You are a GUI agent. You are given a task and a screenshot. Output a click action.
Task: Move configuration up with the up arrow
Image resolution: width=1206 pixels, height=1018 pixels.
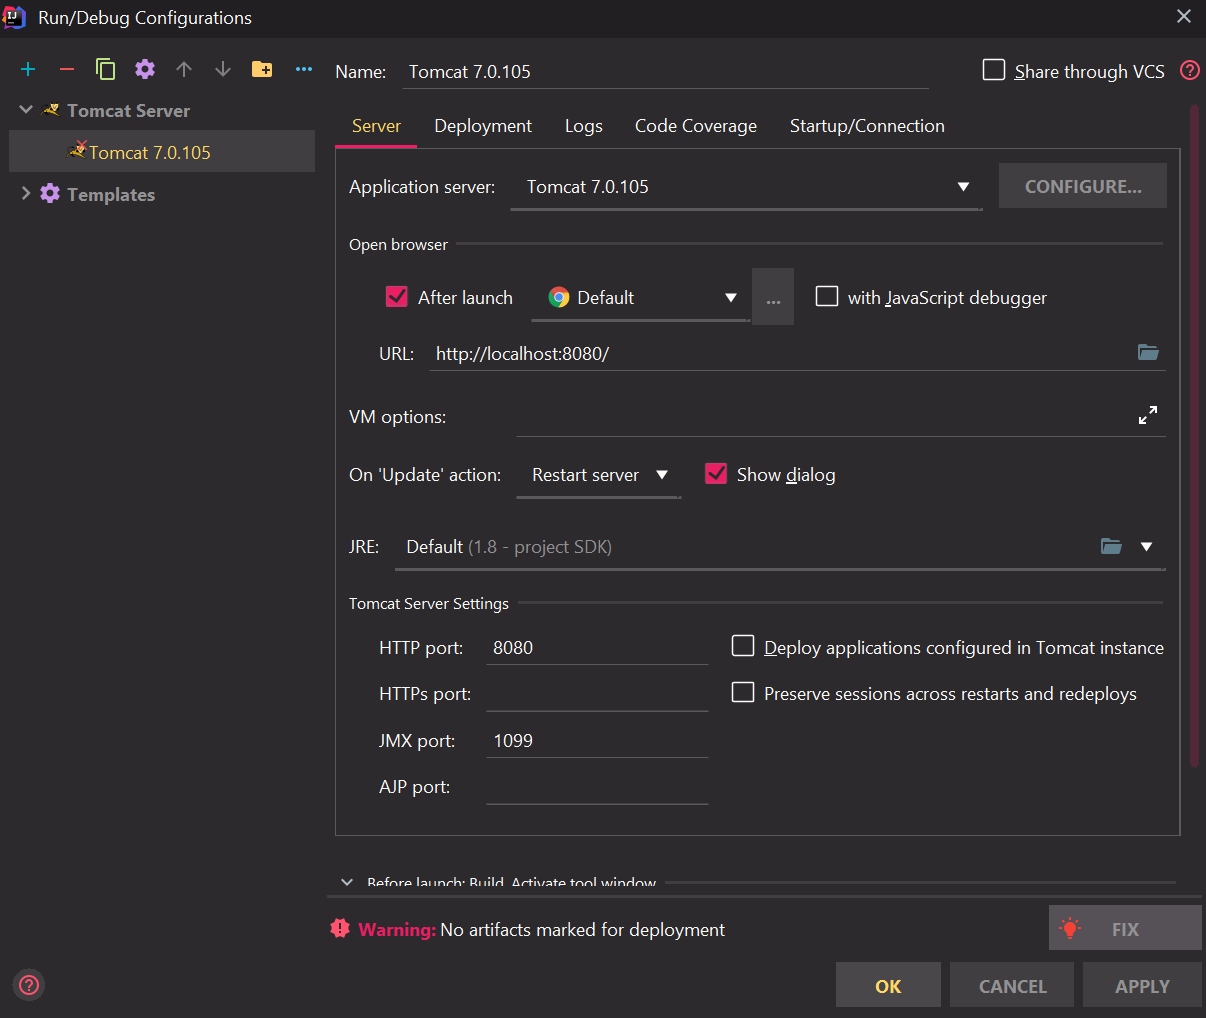tap(184, 69)
